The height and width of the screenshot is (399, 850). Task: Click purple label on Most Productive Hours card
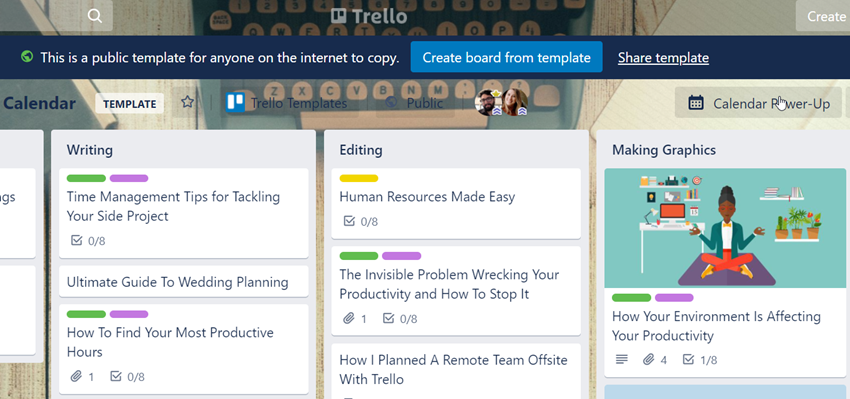129,314
